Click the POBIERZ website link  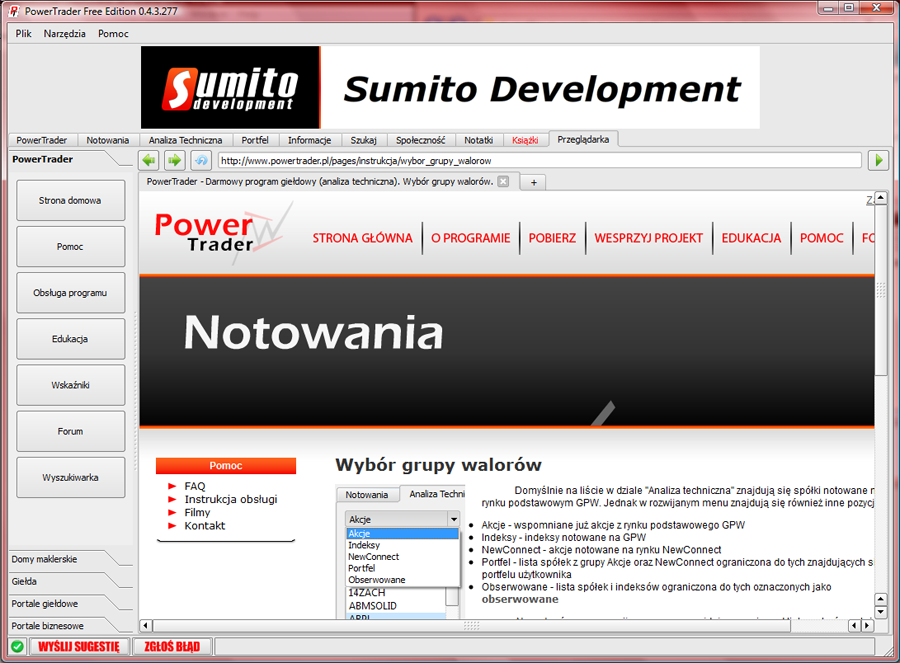coord(552,238)
